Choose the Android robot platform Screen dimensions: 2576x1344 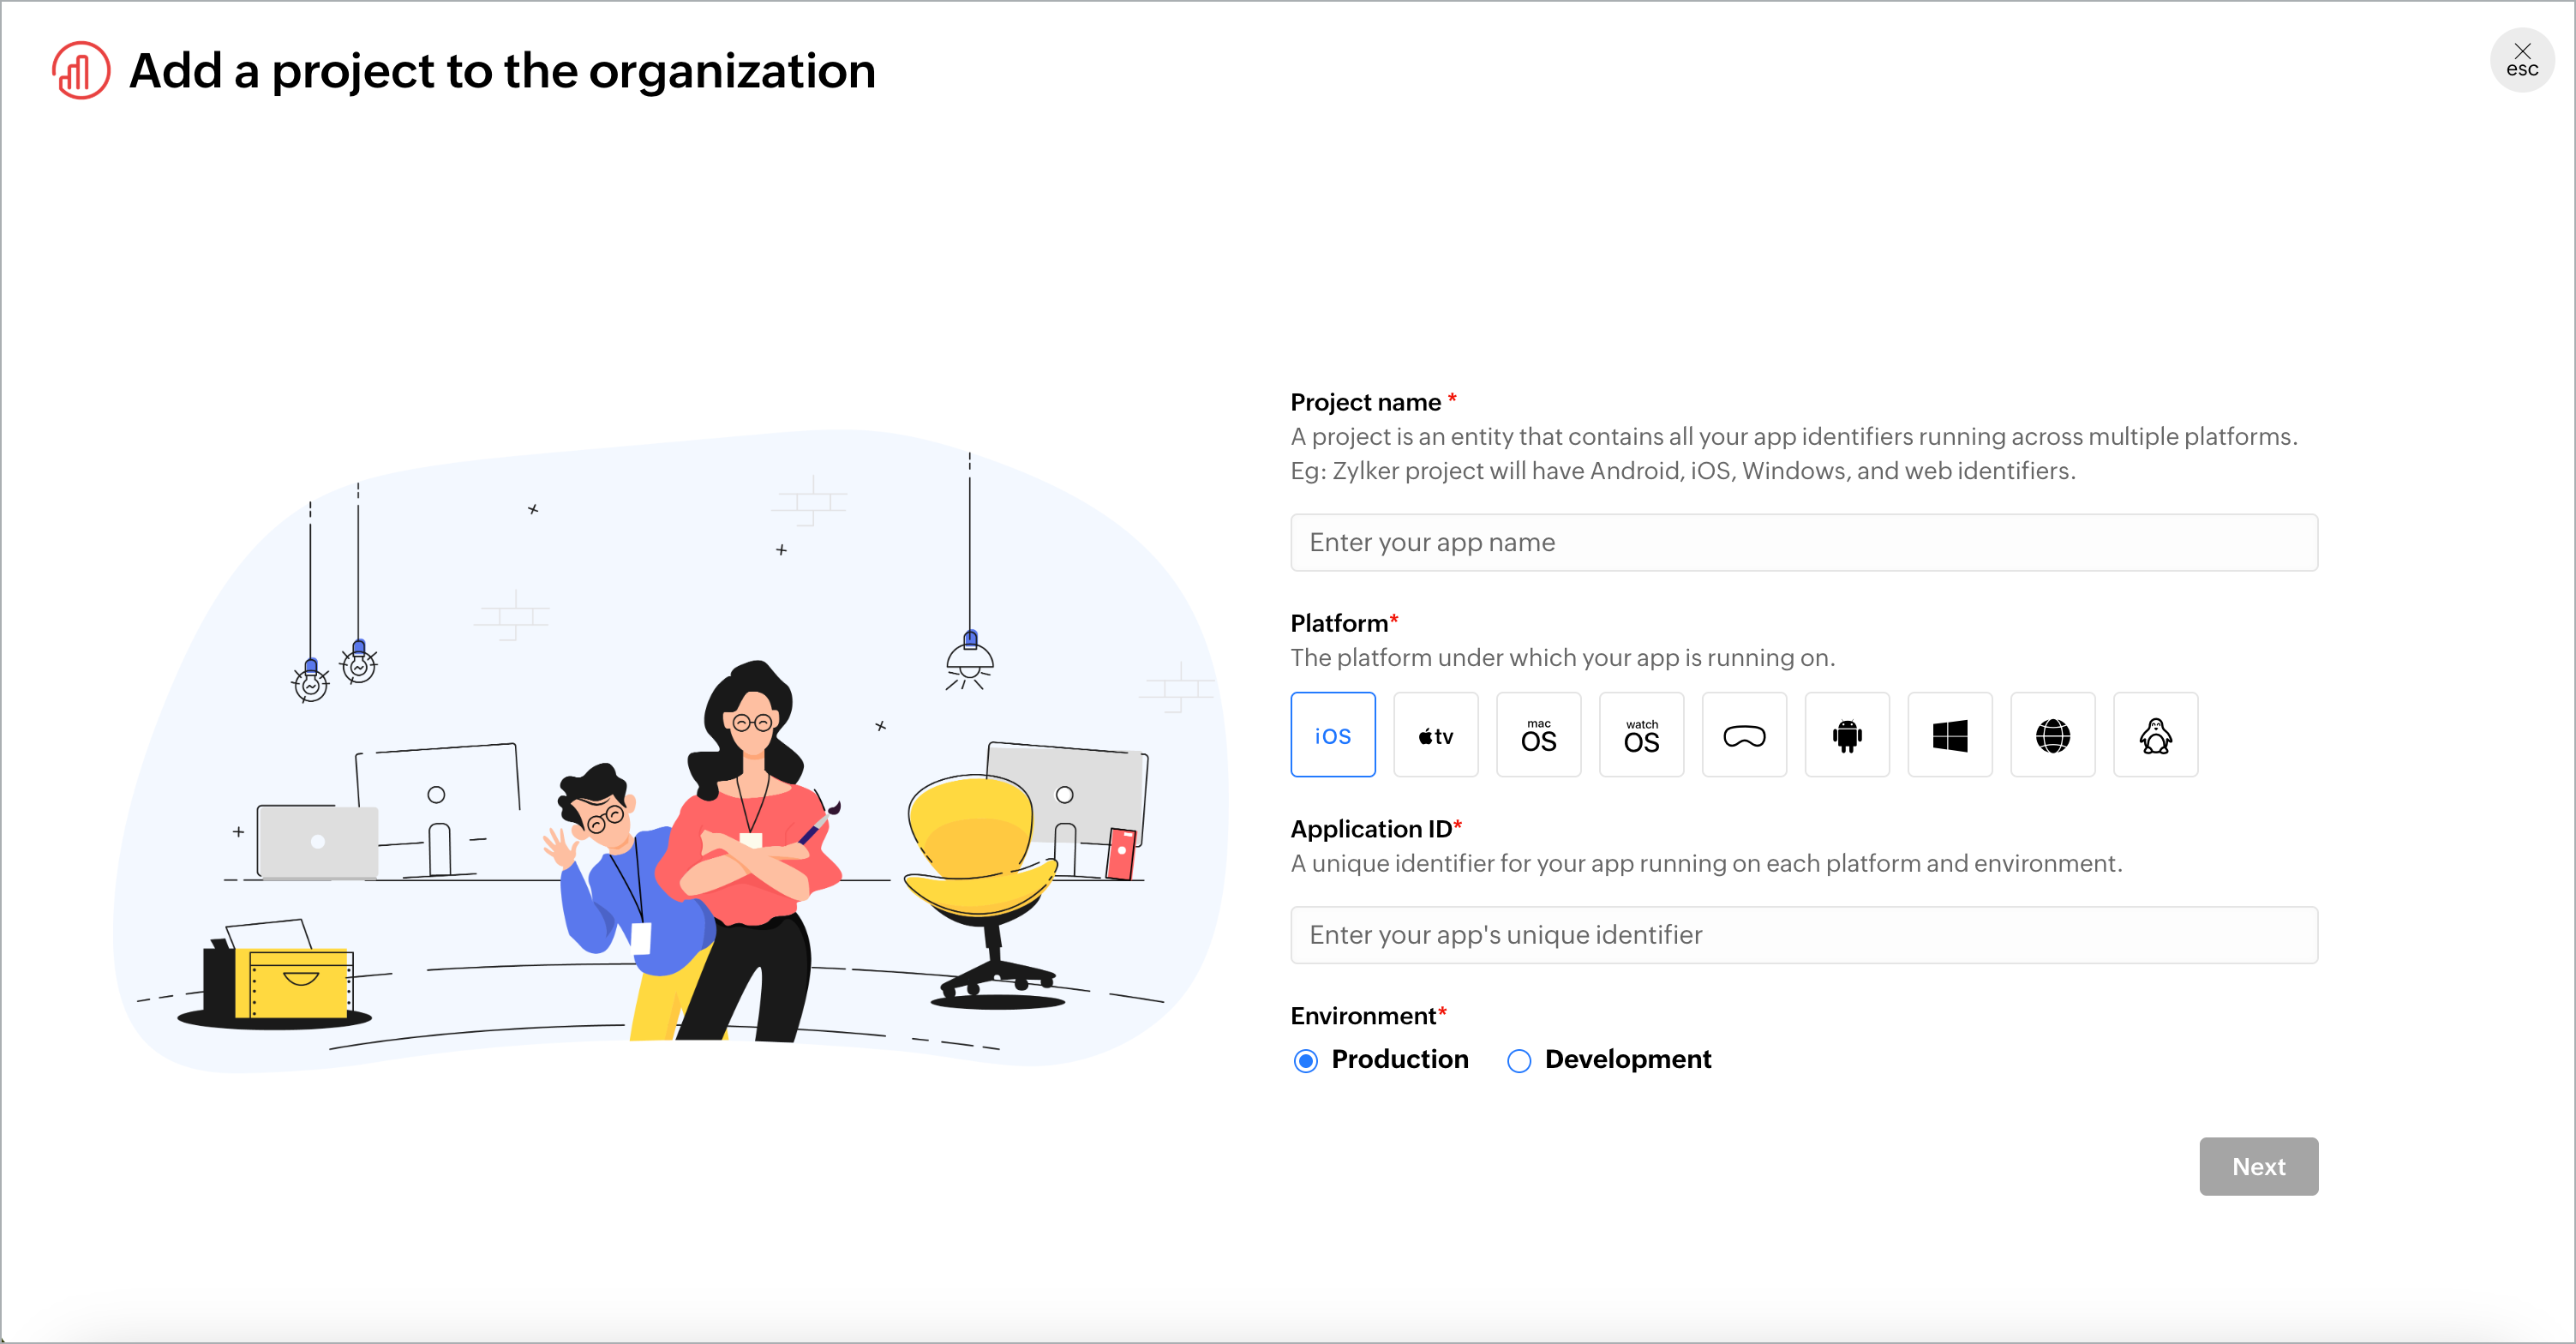[x=1847, y=735]
